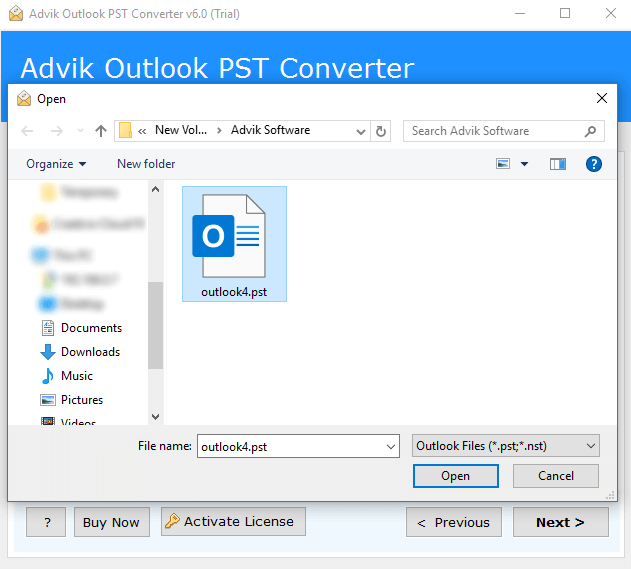Click the Up directory arrow icon
Viewport: 631px width, 569px height.
pyautogui.click(x=100, y=131)
